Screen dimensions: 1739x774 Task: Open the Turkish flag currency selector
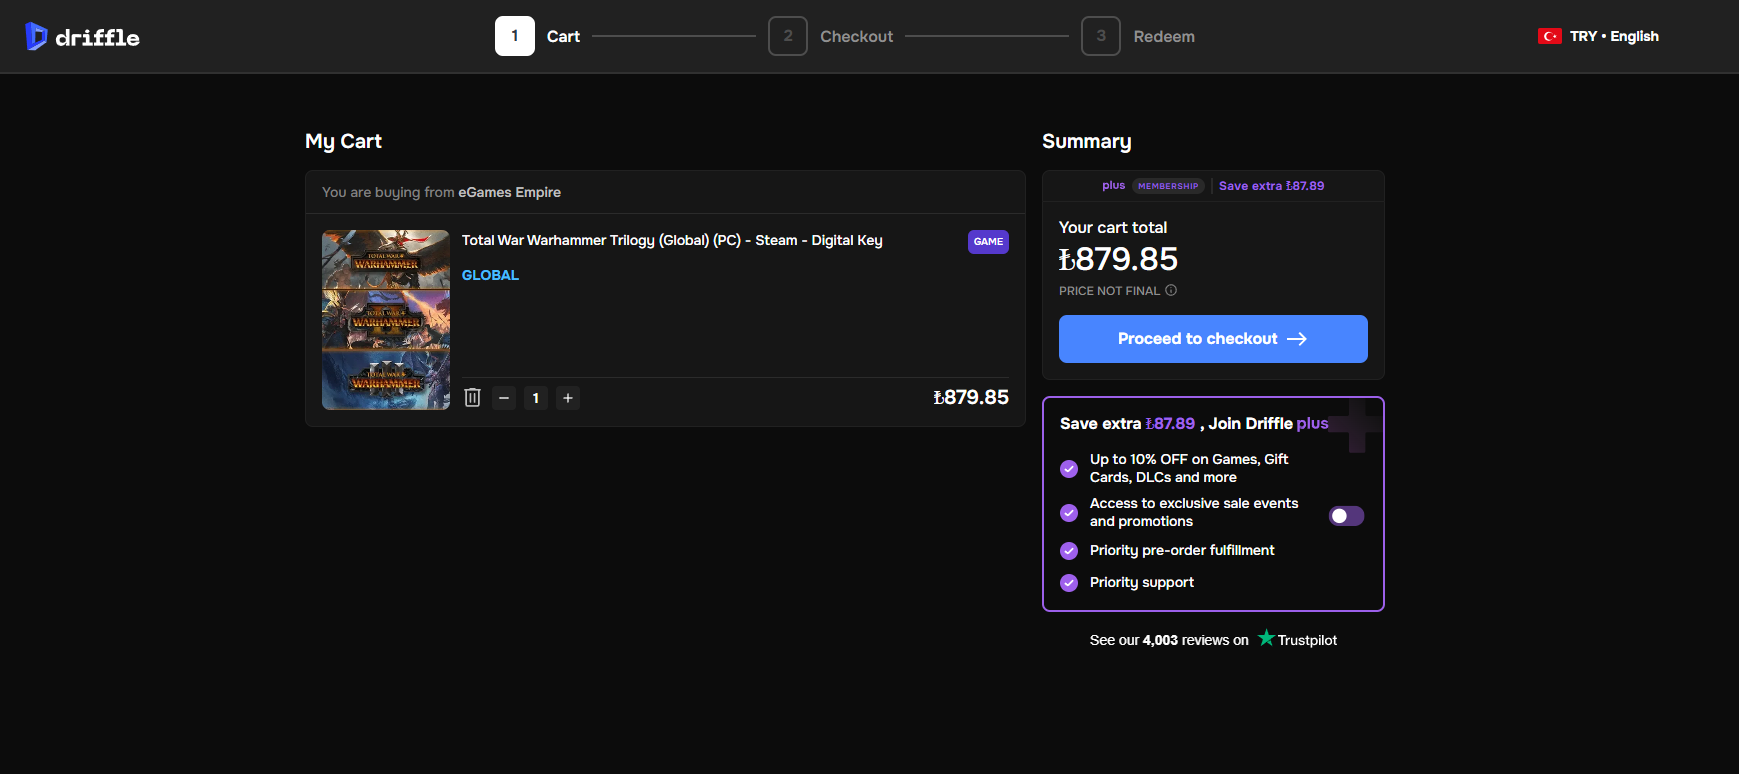tap(1550, 36)
